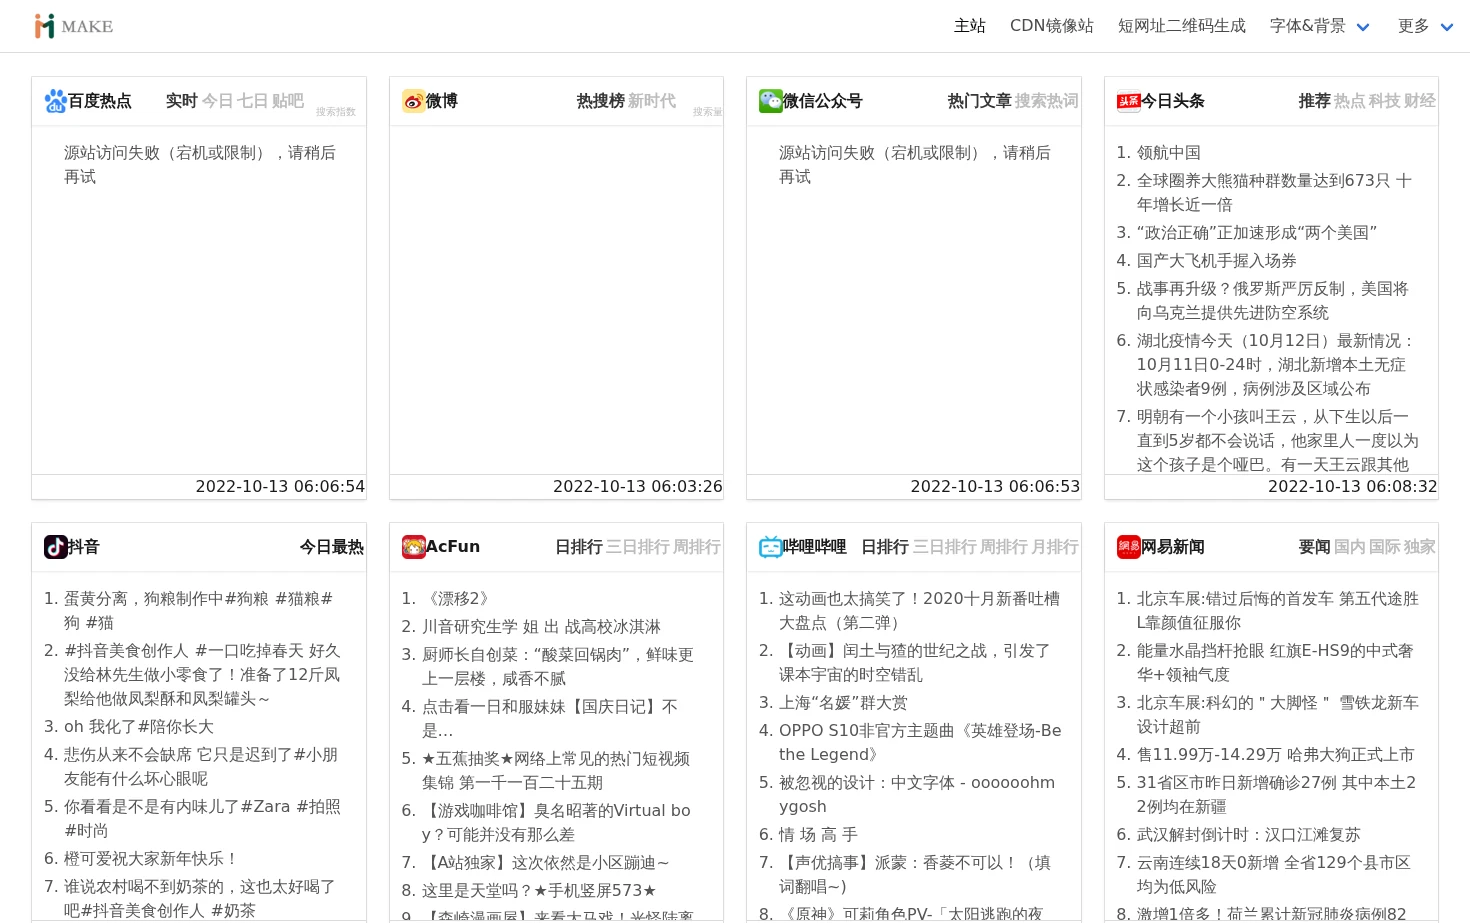The width and height of the screenshot is (1470, 923).
Task: Click WeChat card timestamp 2022-10-13 06:06:53
Action: pyautogui.click(x=995, y=487)
